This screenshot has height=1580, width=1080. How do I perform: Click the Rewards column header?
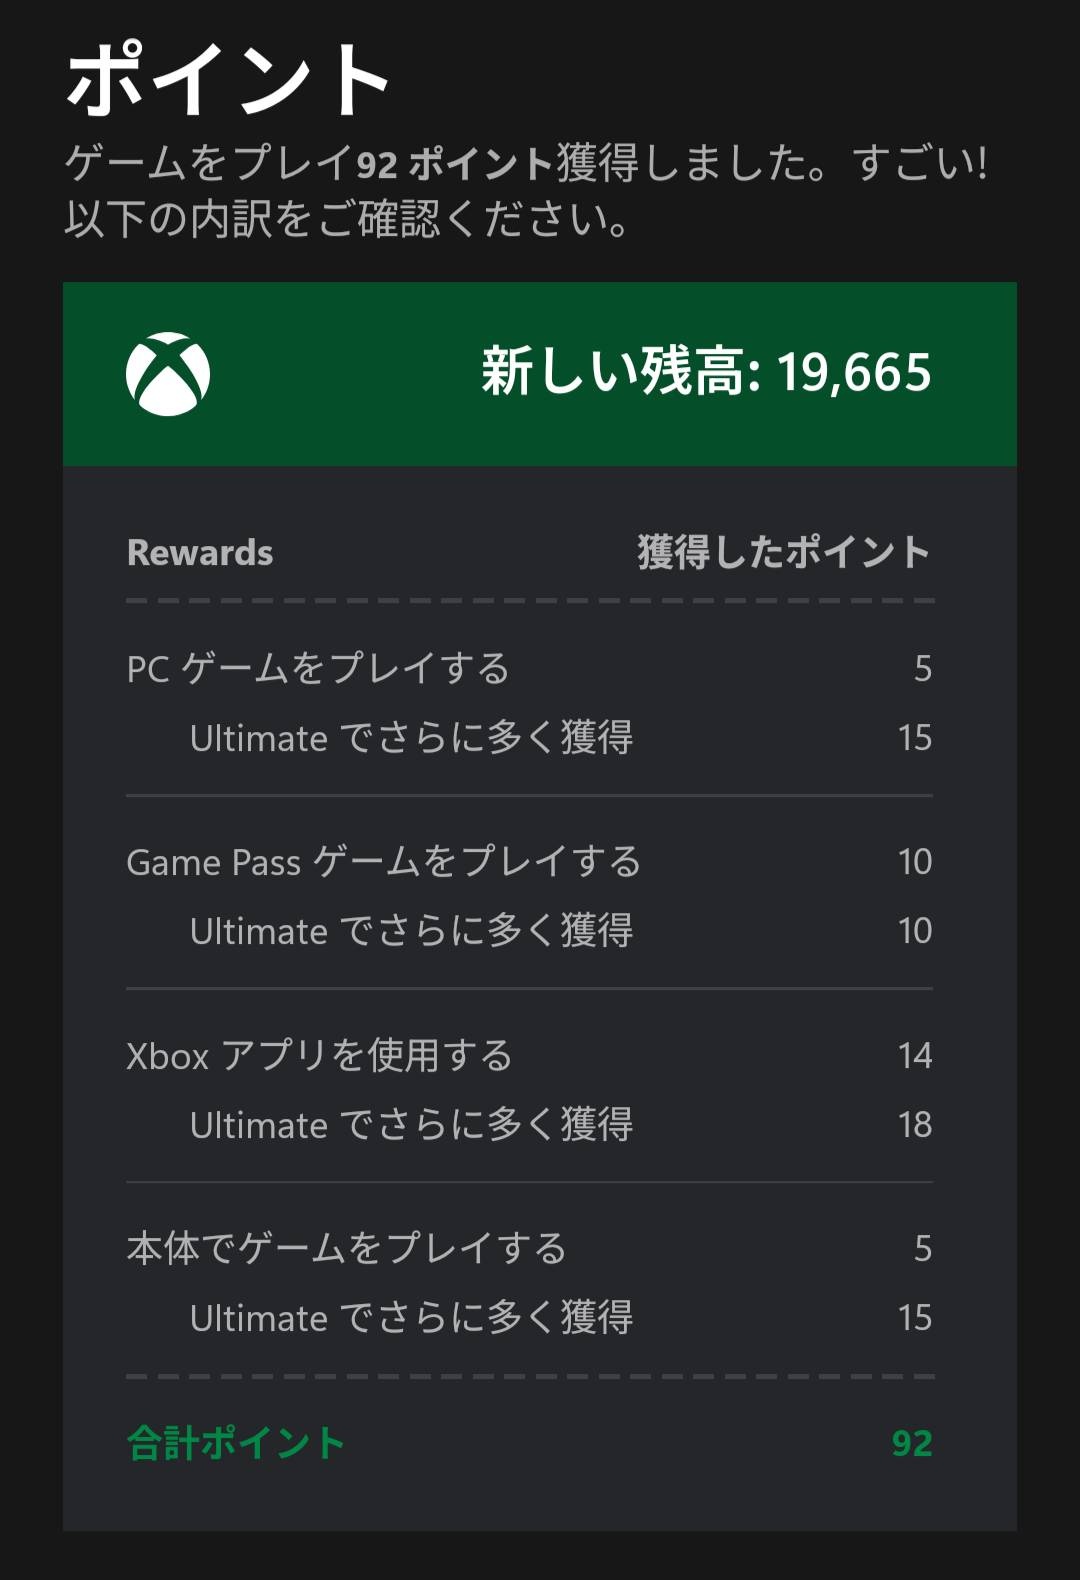point(200,553)
